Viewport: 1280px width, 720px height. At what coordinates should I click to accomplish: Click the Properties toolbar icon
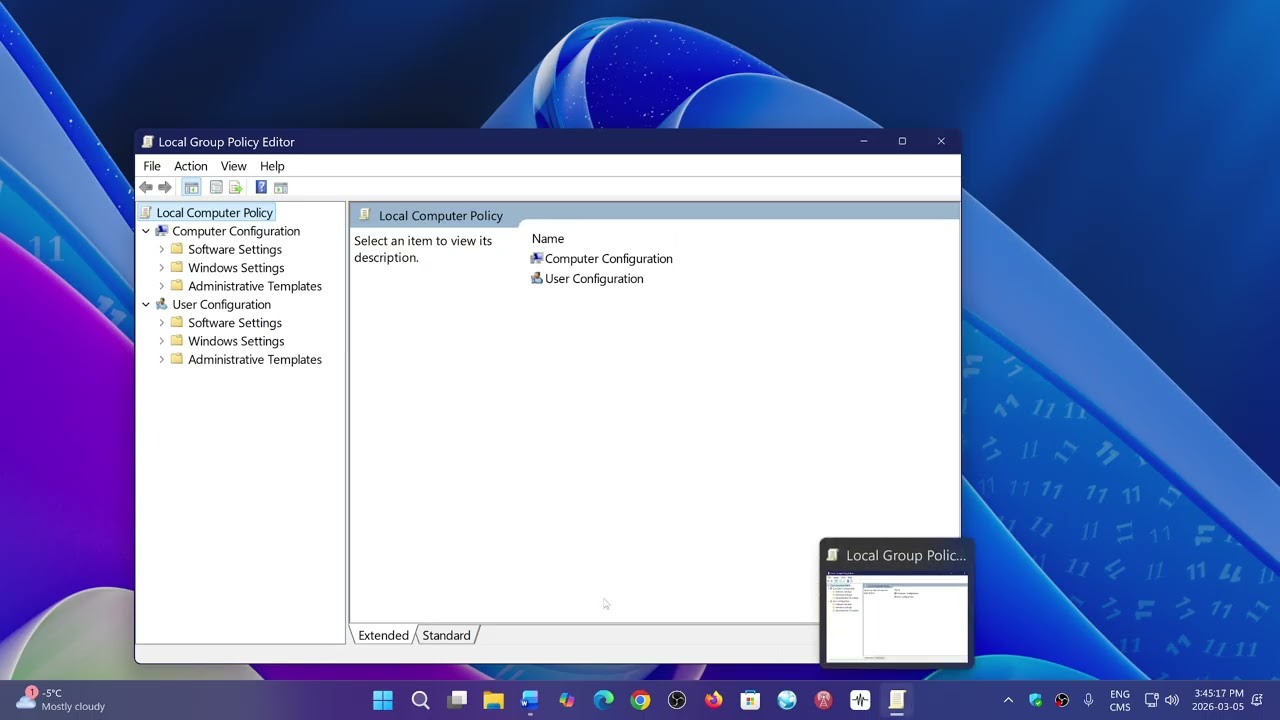(216, 187)
